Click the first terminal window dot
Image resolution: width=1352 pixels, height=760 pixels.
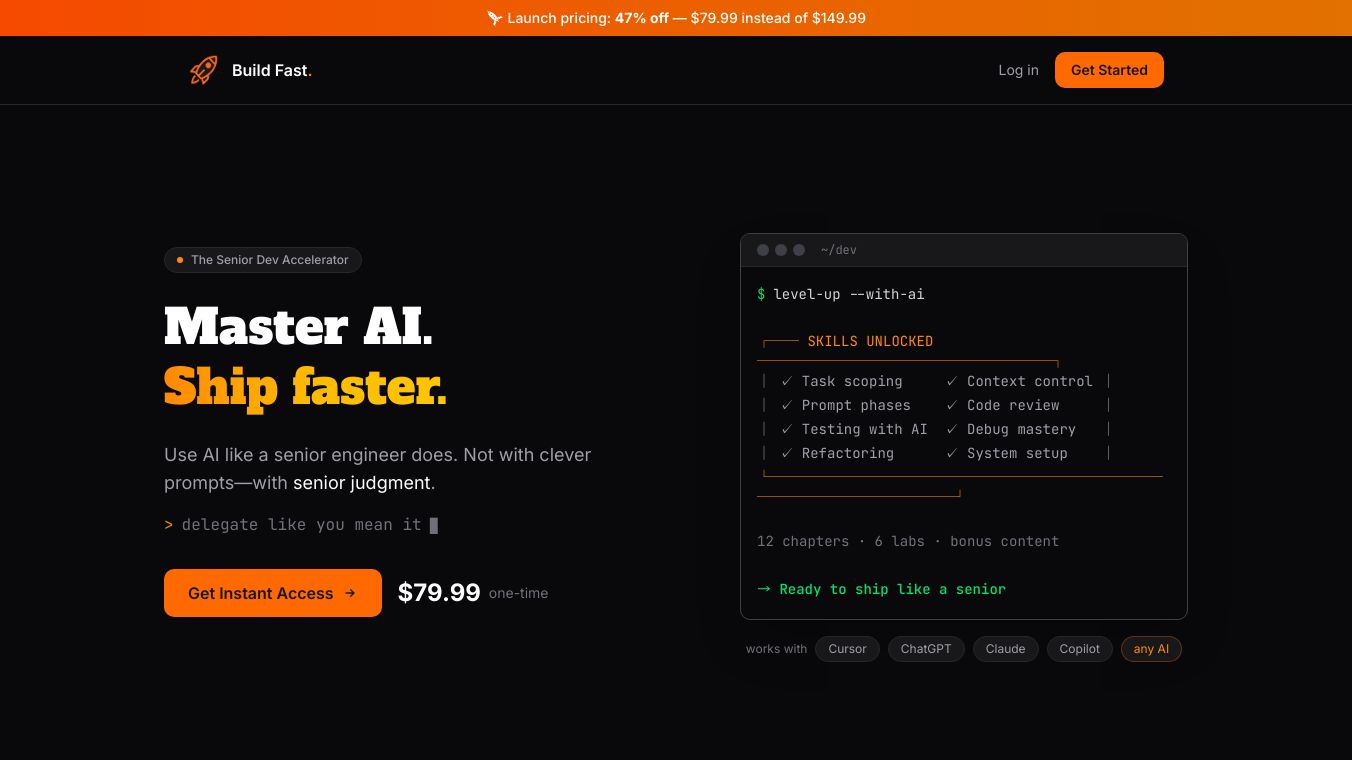coord(763,250)
